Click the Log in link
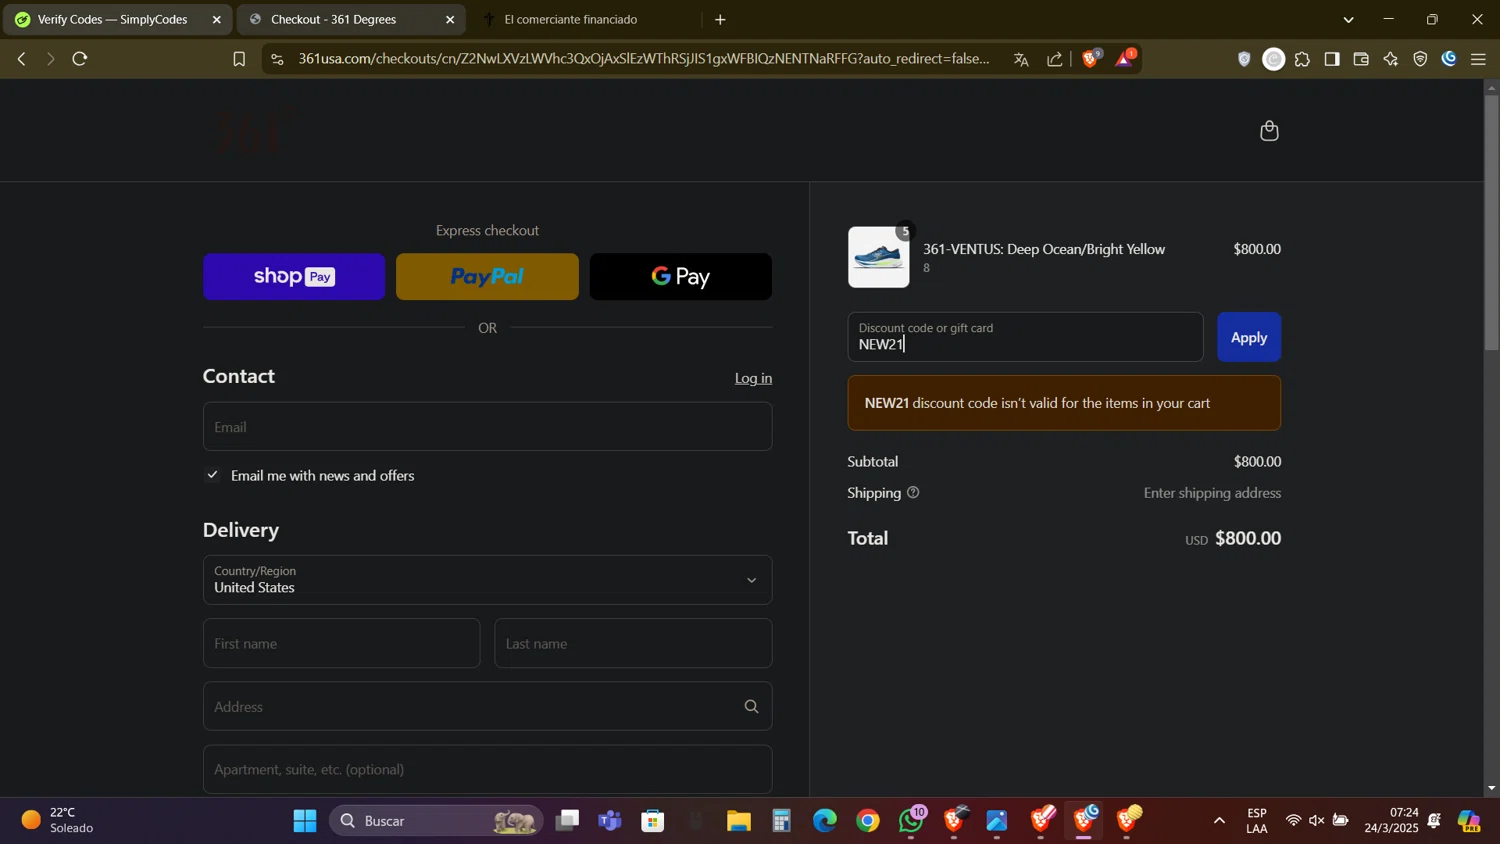The width and height of the screenshot is (1500, 844). point(753,378)
